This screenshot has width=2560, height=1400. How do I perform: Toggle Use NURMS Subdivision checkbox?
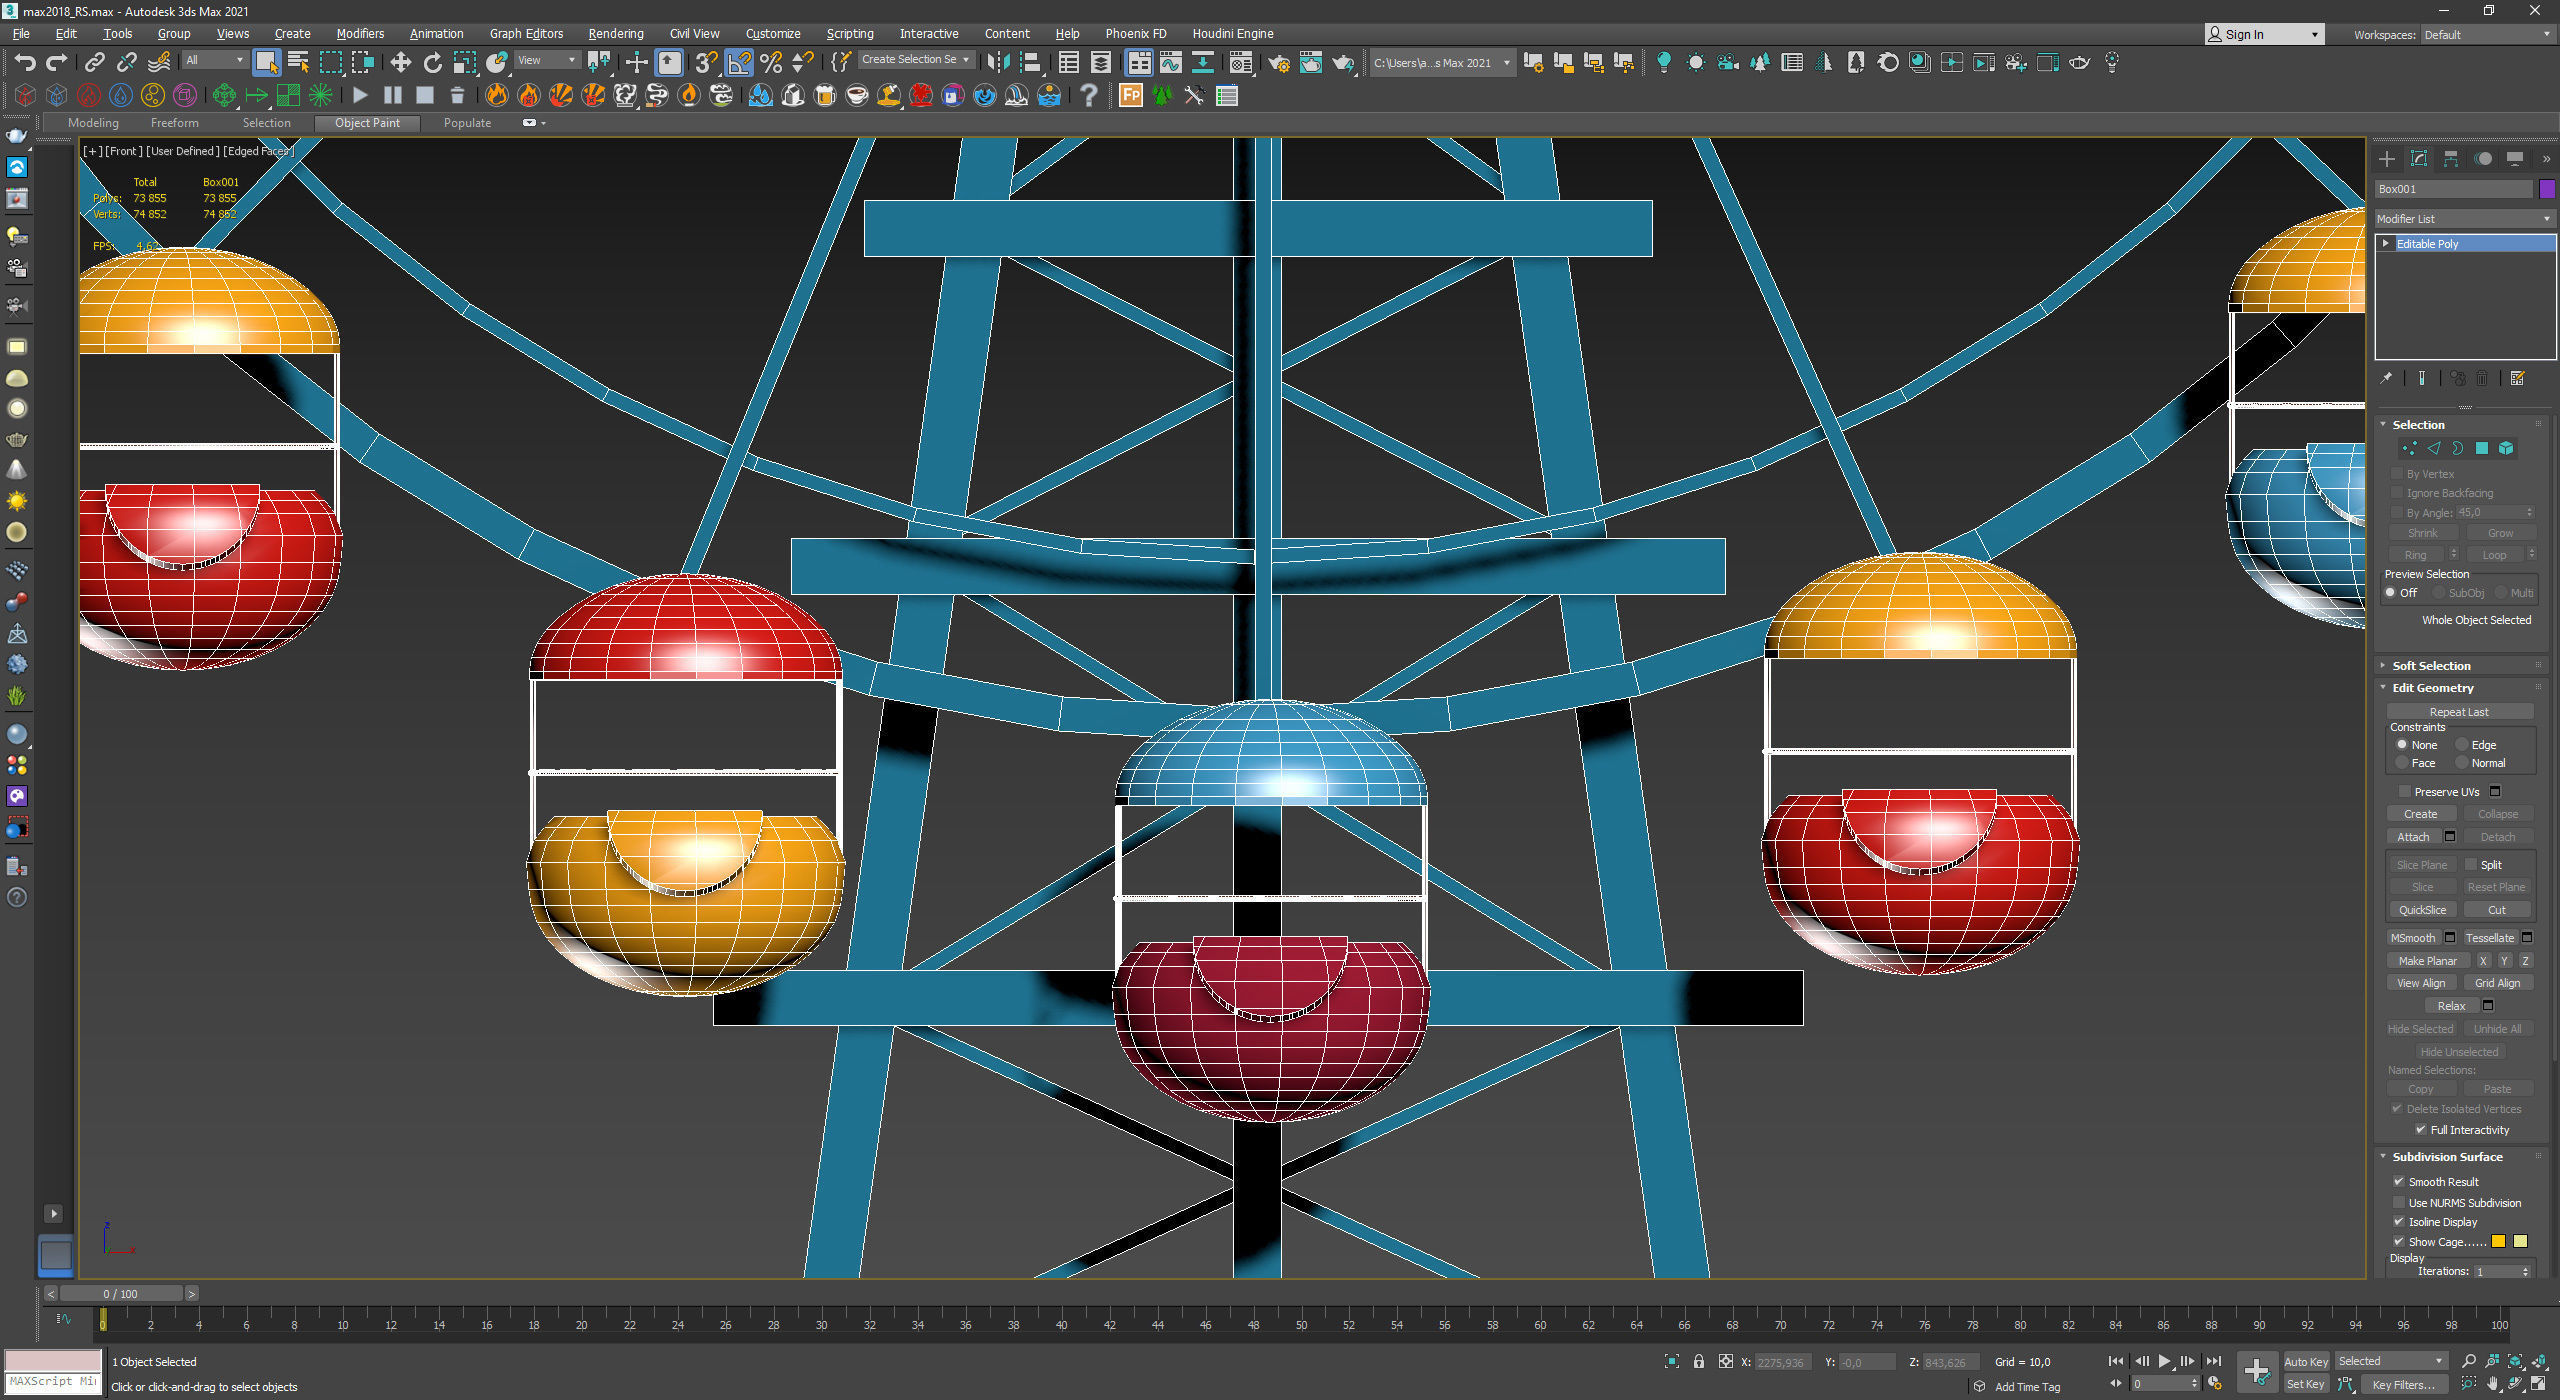(2399, 1203)
